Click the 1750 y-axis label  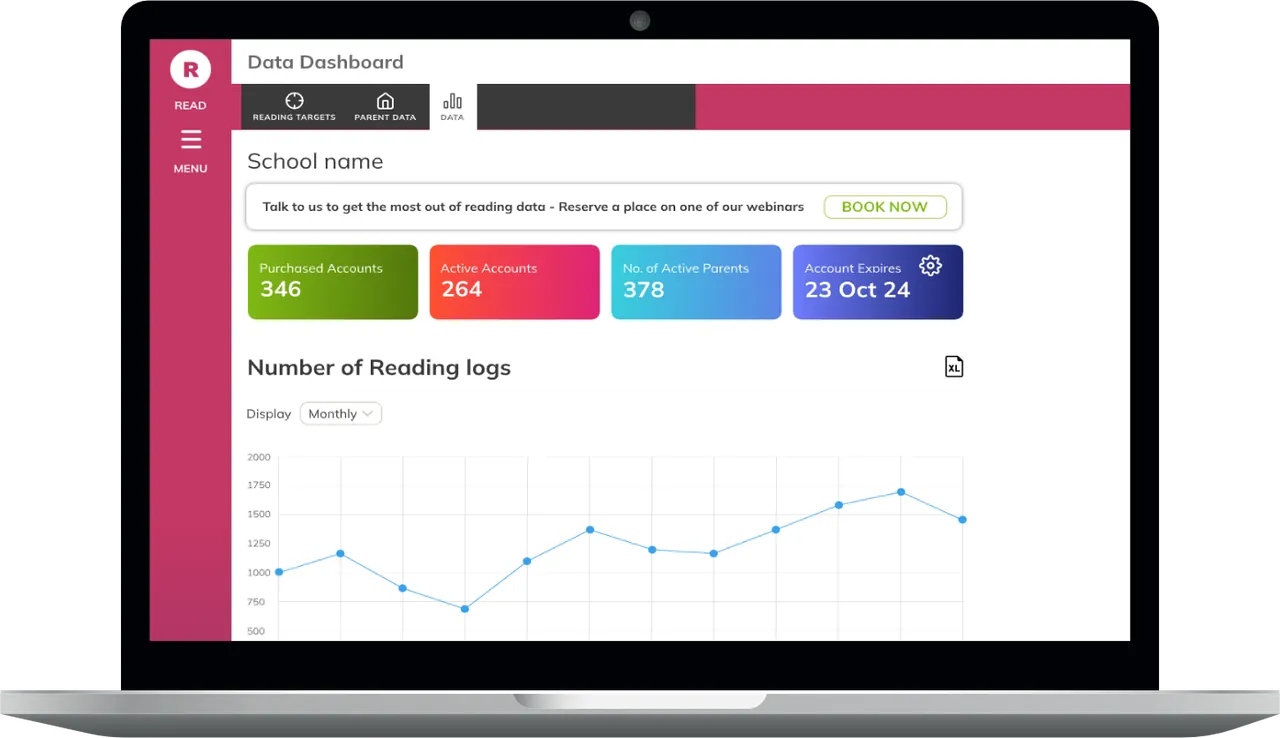point(259,485)
